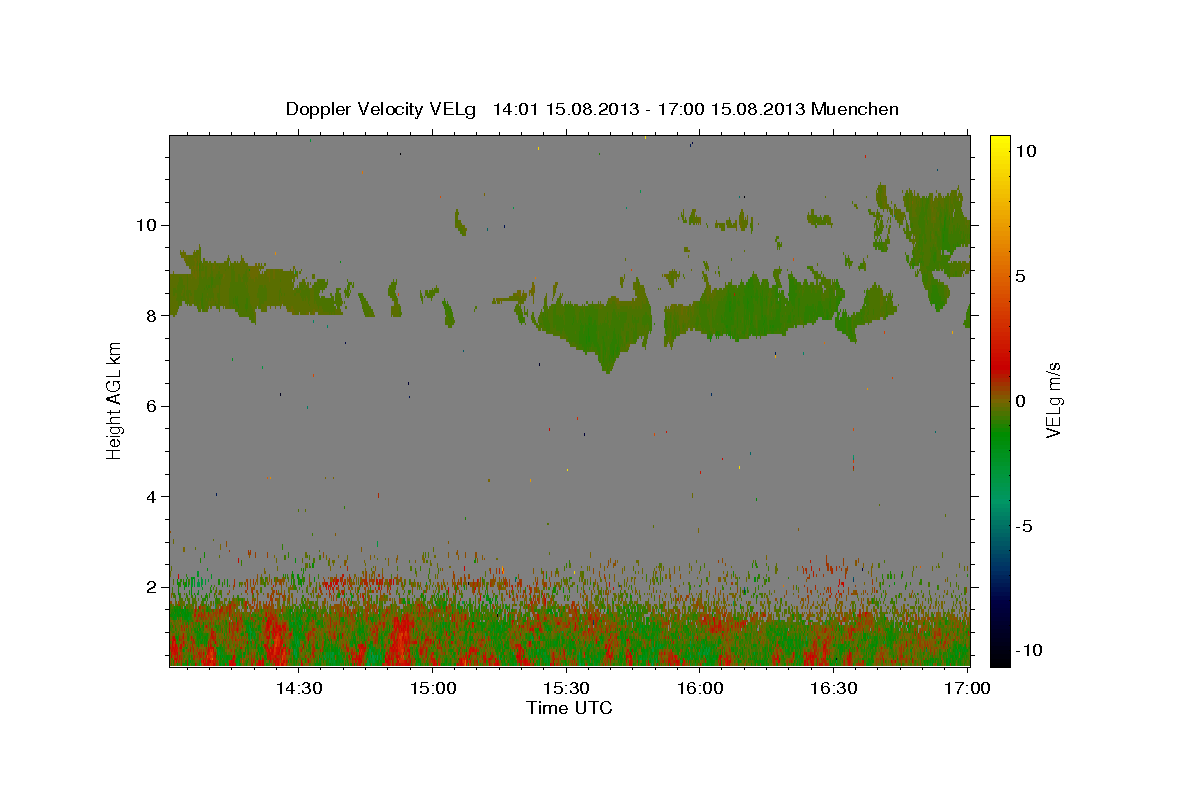Click the '14:30' time tick label
The image size is (1200, 800).
[298, 688]
